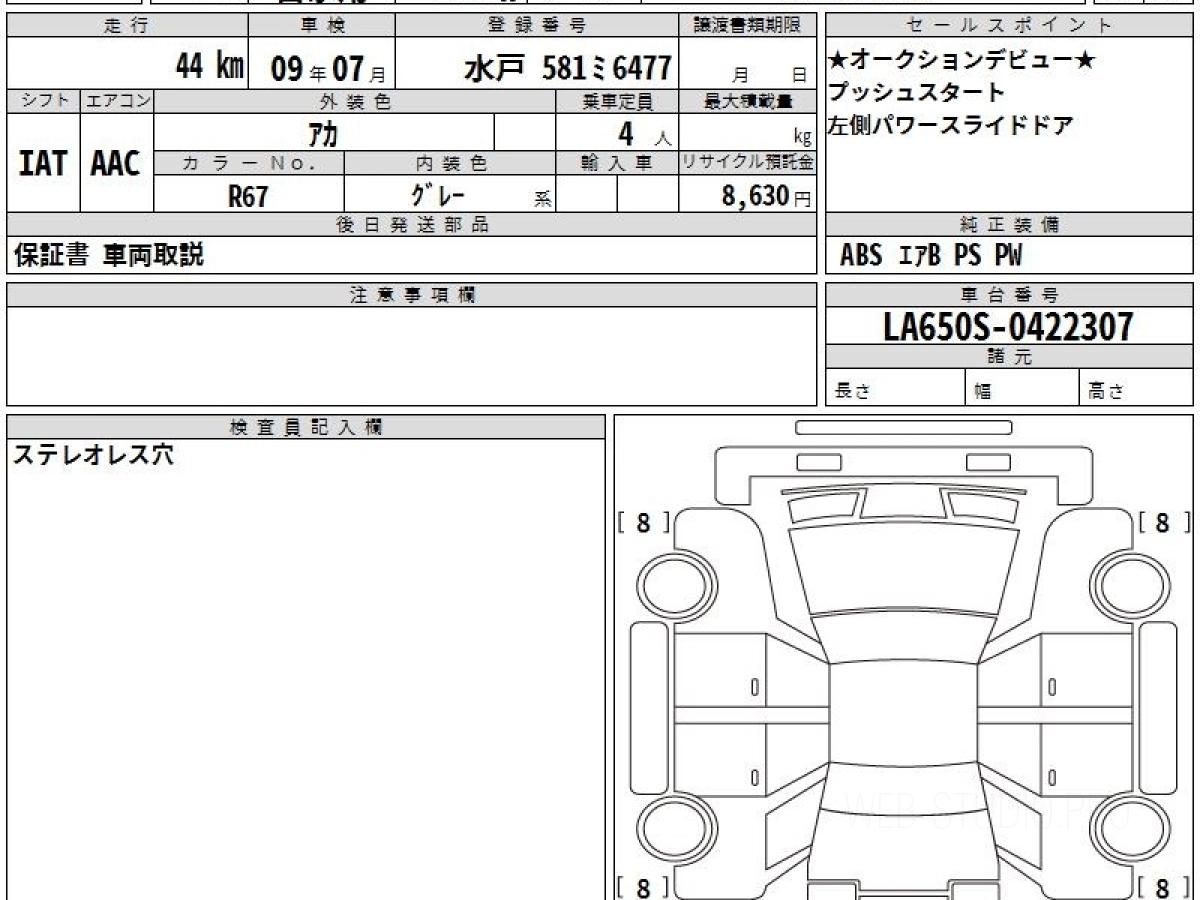Click the 長さ dimension cell

pos(896,388)
